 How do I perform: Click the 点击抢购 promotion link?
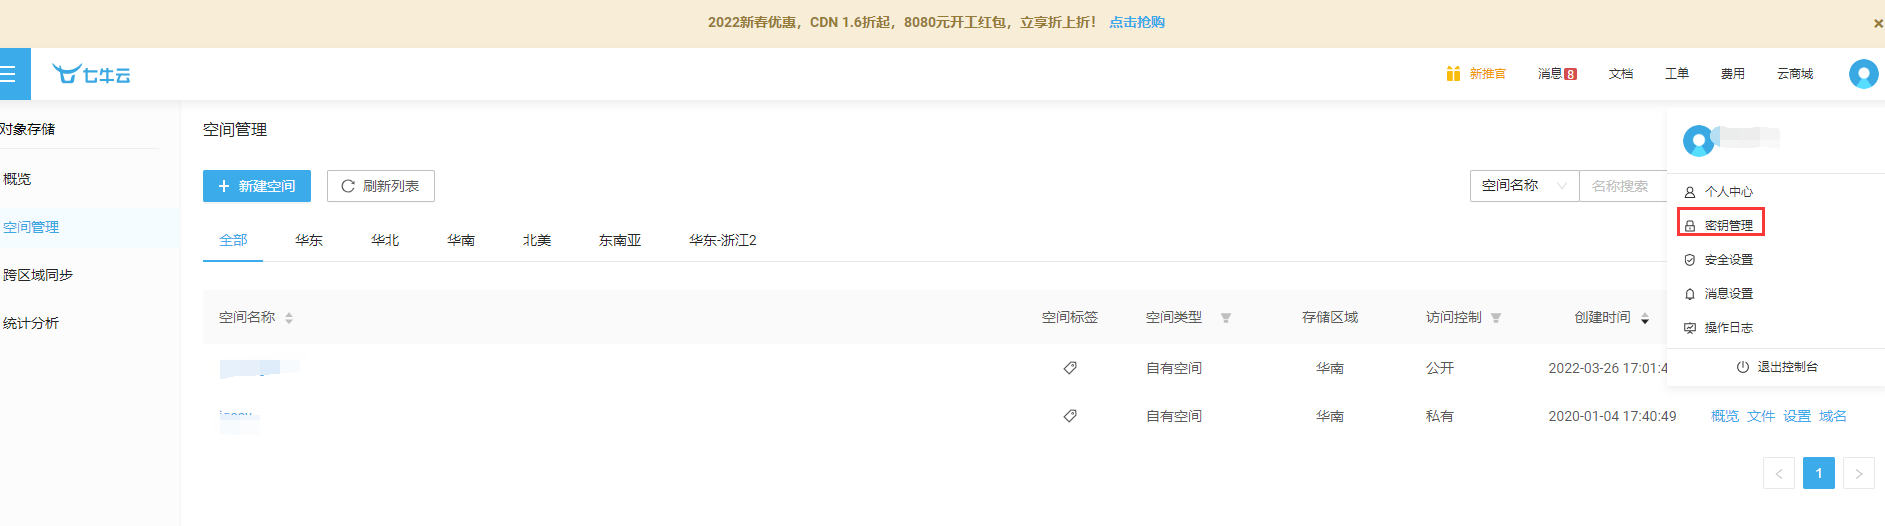(1137, 22)
